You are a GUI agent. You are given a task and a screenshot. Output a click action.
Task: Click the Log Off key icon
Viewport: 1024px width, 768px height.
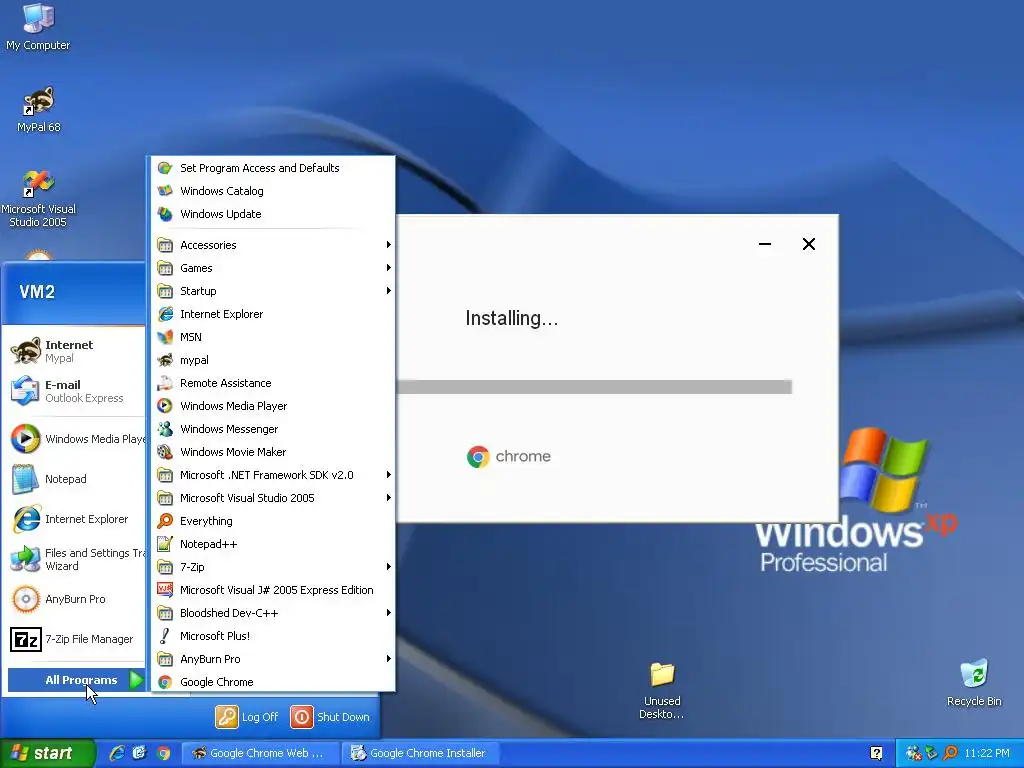(227, 716)
